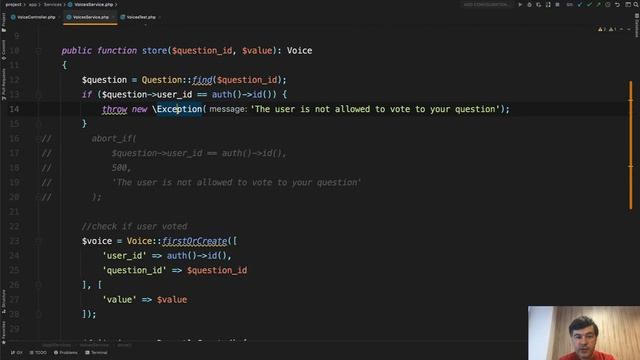Viewport: 640px width, 360px height.
Task: Open the Search Everywhere magnifier icon
Action: click(636, 4)
